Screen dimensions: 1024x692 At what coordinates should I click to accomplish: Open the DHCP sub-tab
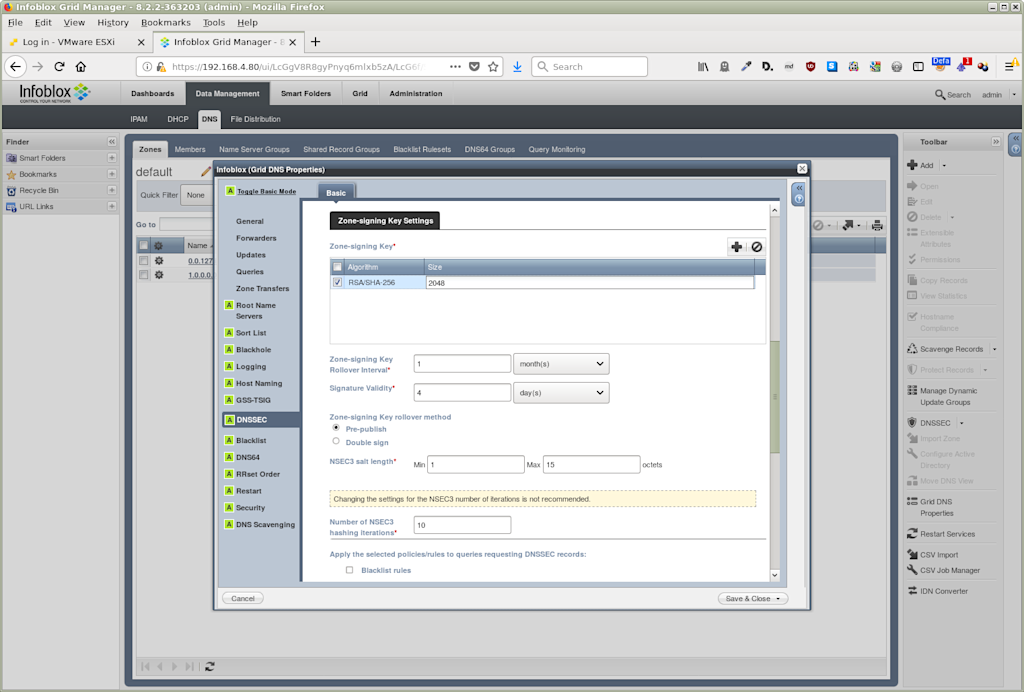[x=178, y=119]
